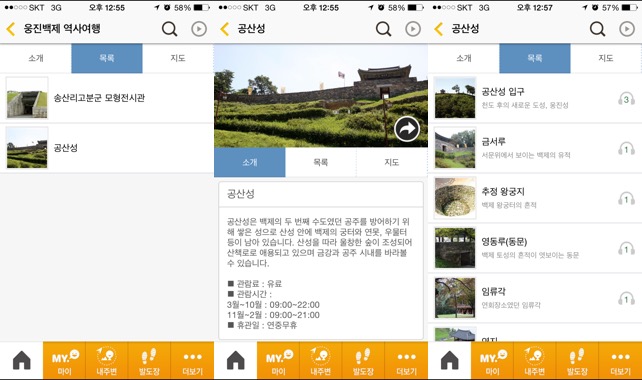
Task: Tap back chevron on middle 공산성 screen
Action: pyautogui.click(x=224, y=29)
